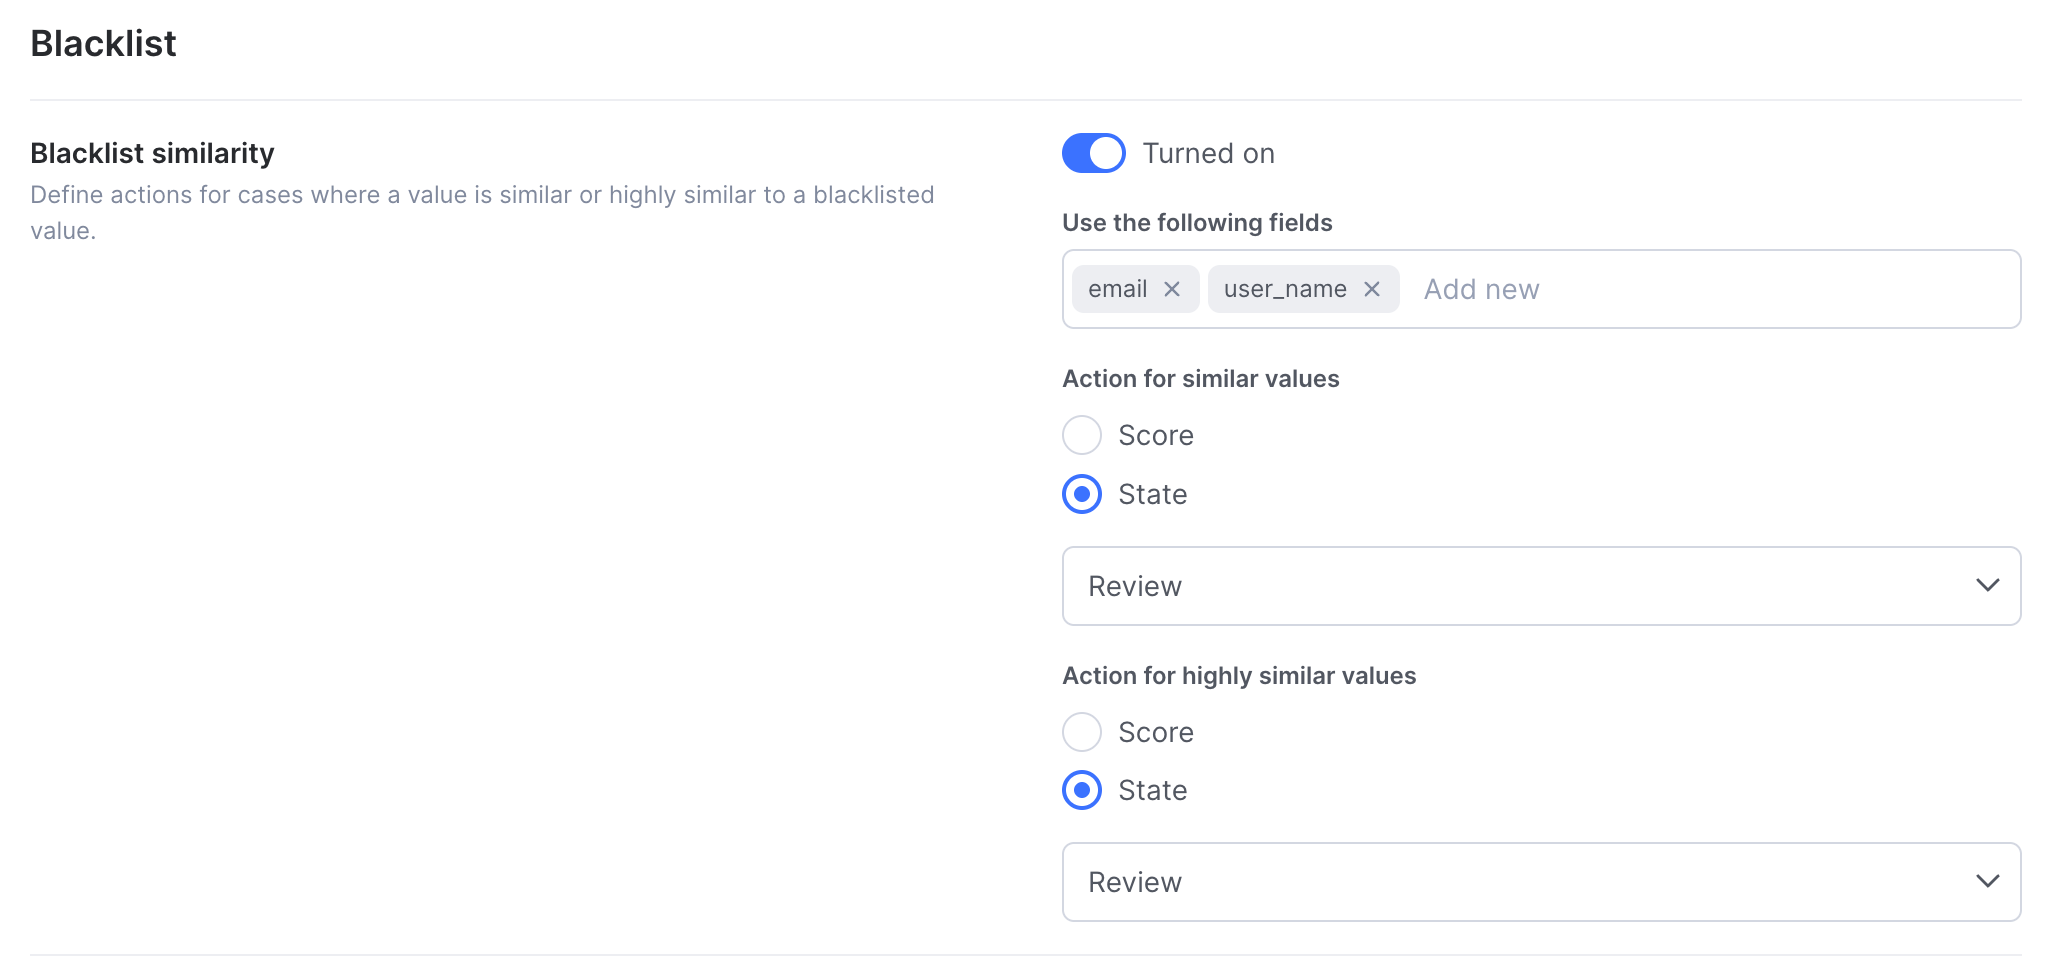Click the 'Turned on' toggle label
The image size is (2052, 974).
point(1208,153)
